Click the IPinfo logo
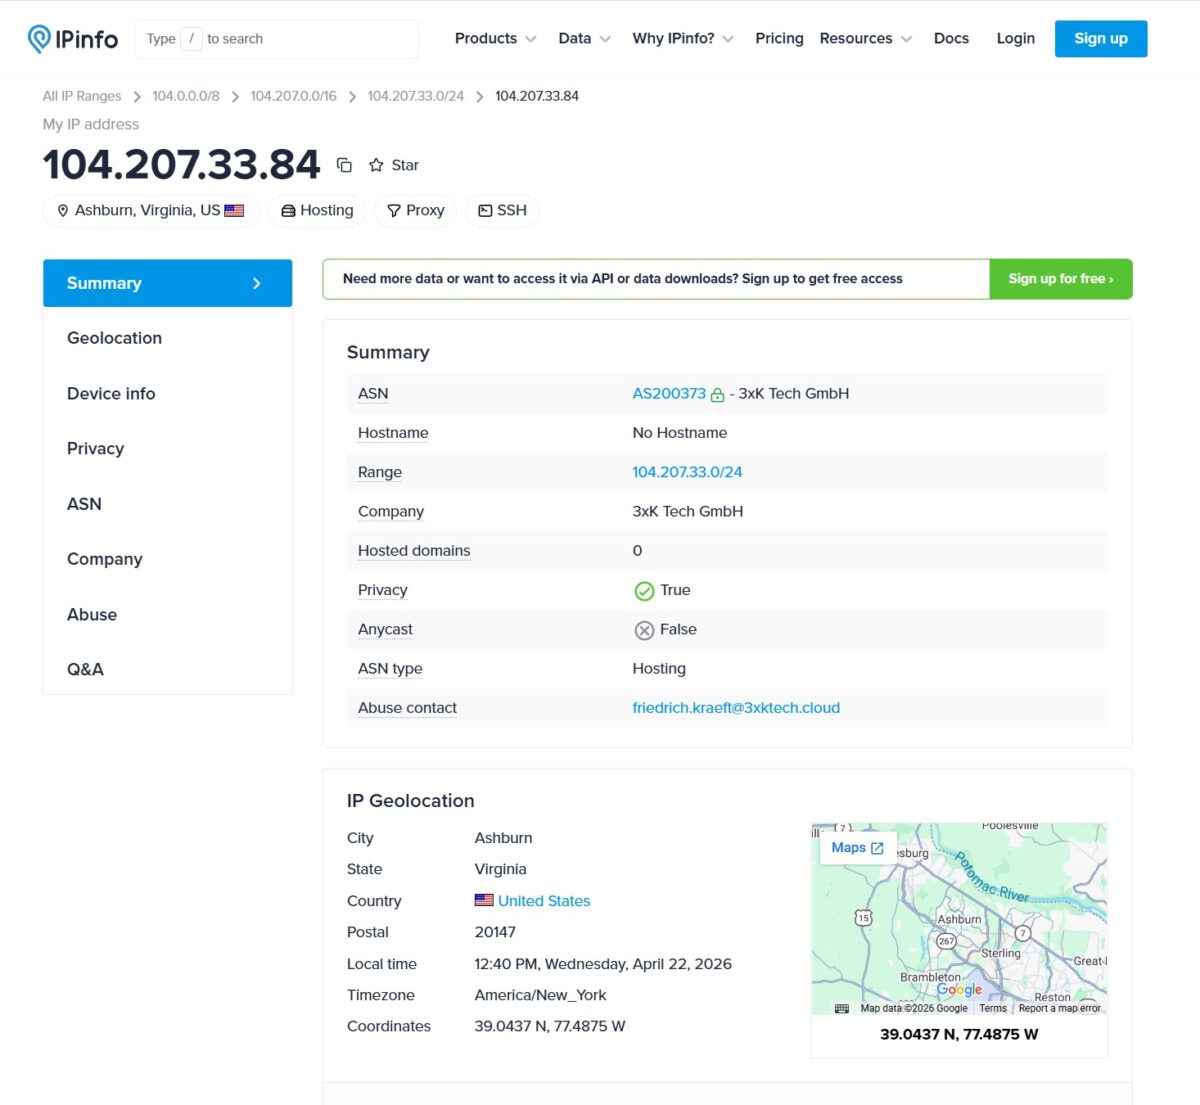 [x=72, y=39]
